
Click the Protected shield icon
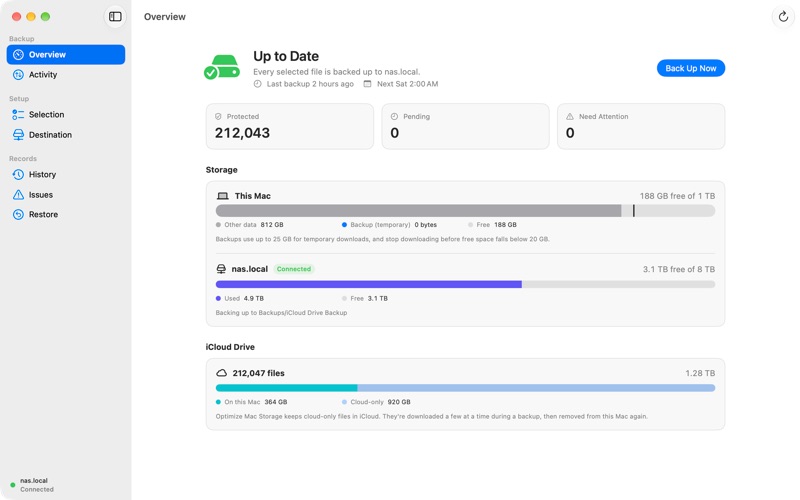click(218, 116)
